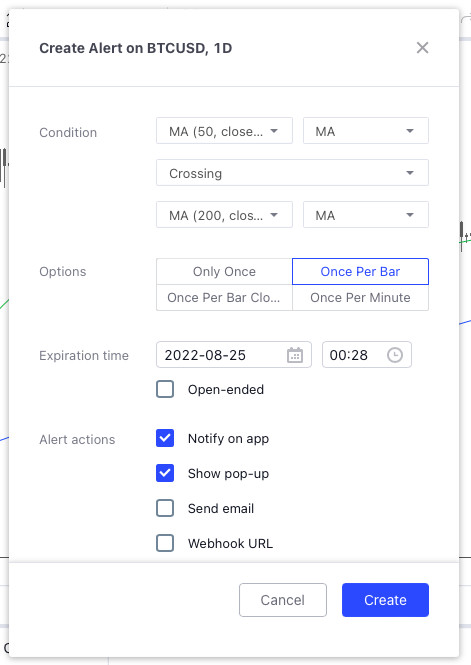Enable the Open-ended checkbox
The image size is (471, 665).
(x=165, y=389)
